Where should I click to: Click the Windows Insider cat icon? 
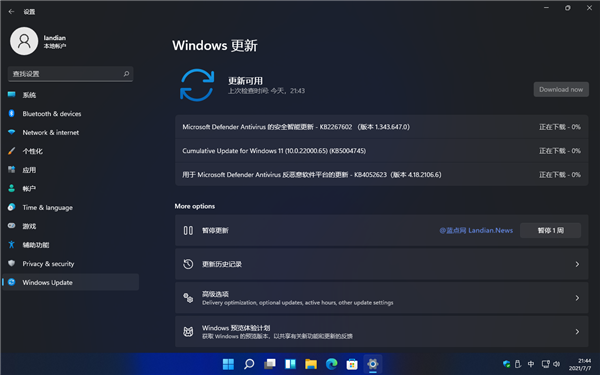coord(188,331)
